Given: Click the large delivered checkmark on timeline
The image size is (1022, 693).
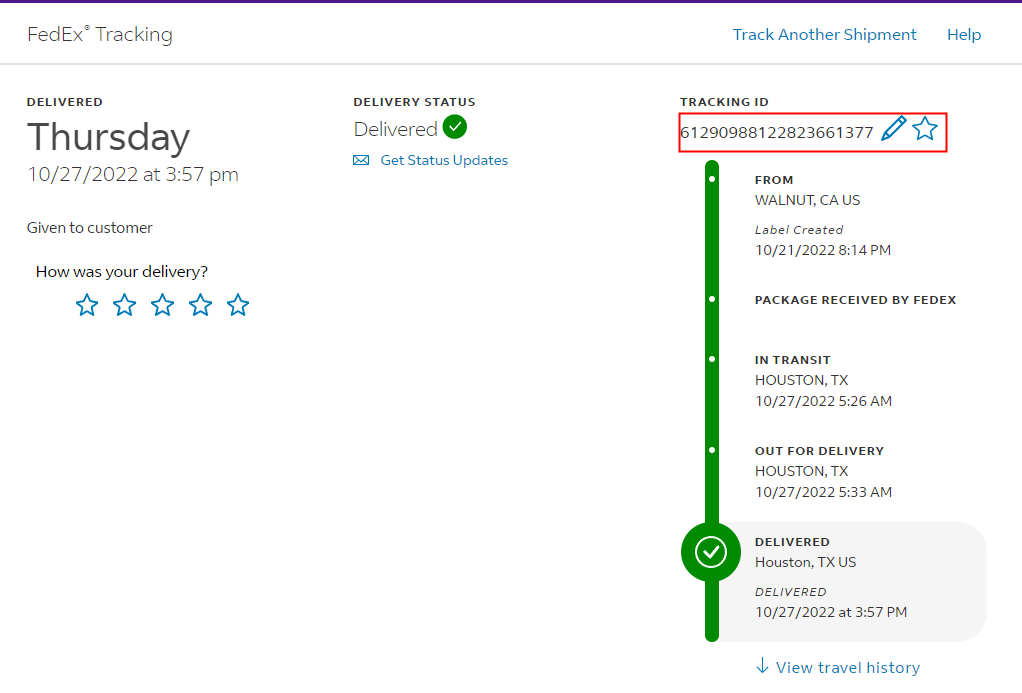Looking at the screenshot, I should [x=711, y=552].
